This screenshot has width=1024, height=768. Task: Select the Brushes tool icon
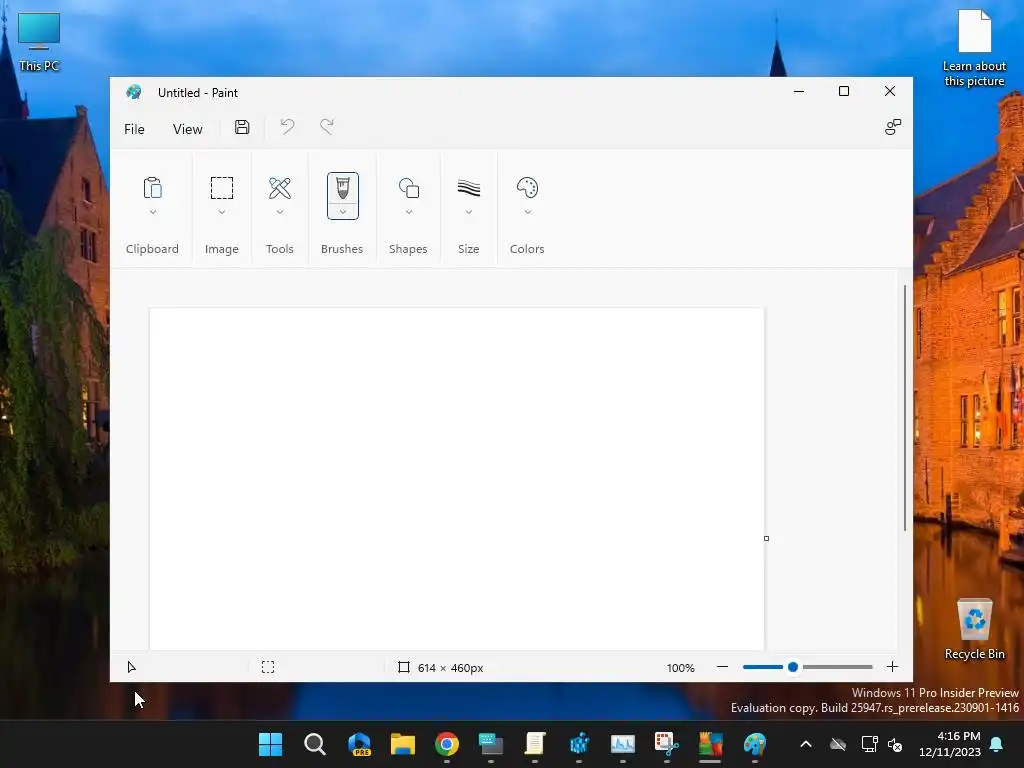click(x=343, y=188)
